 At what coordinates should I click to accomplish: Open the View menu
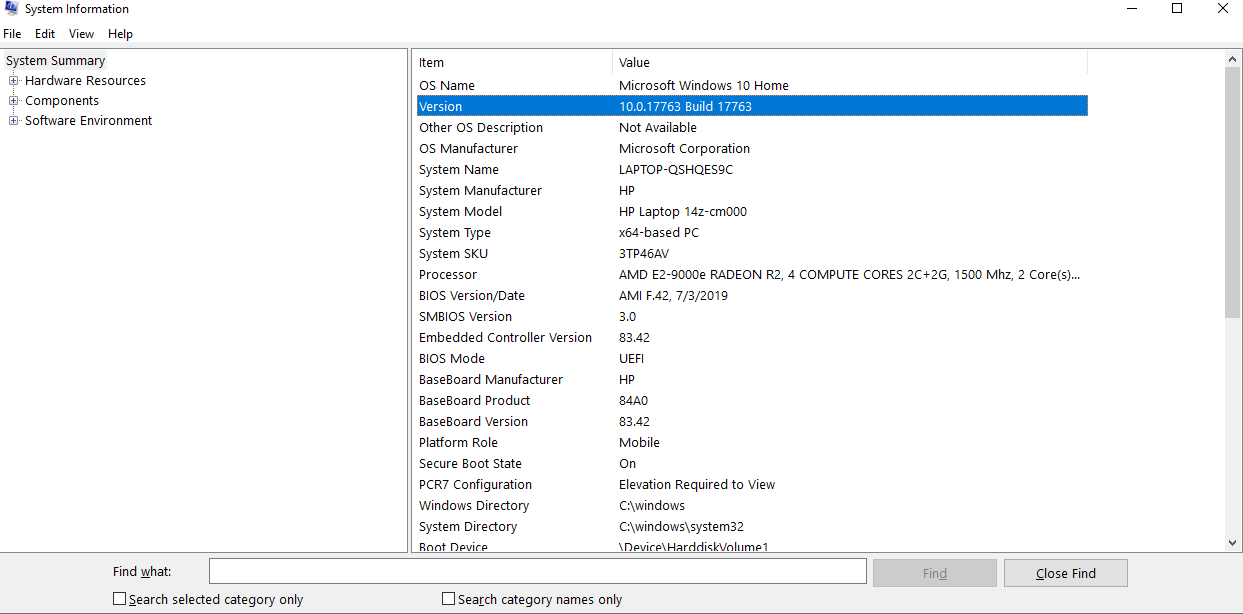point(81,33)
